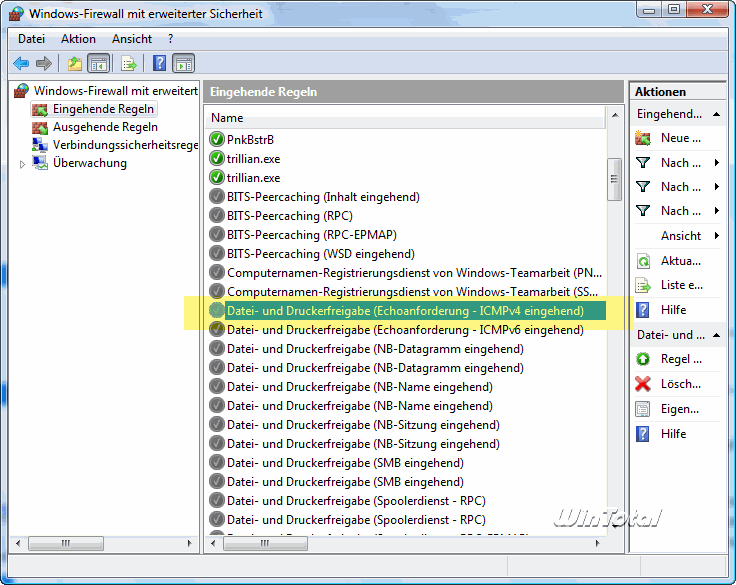
Task: Click the Aktua... refresh action link
Action: (681, 261)
